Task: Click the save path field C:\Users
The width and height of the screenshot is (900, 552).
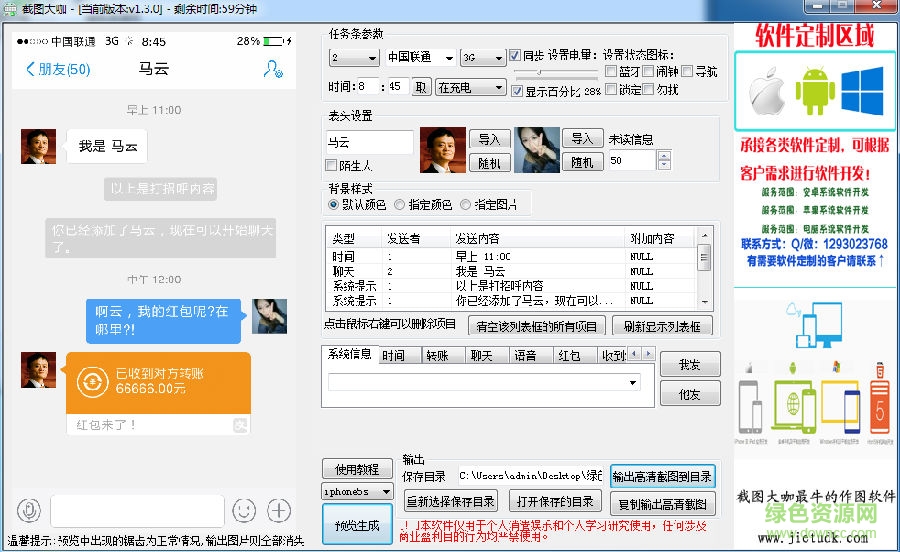Action: click(530, 476)
